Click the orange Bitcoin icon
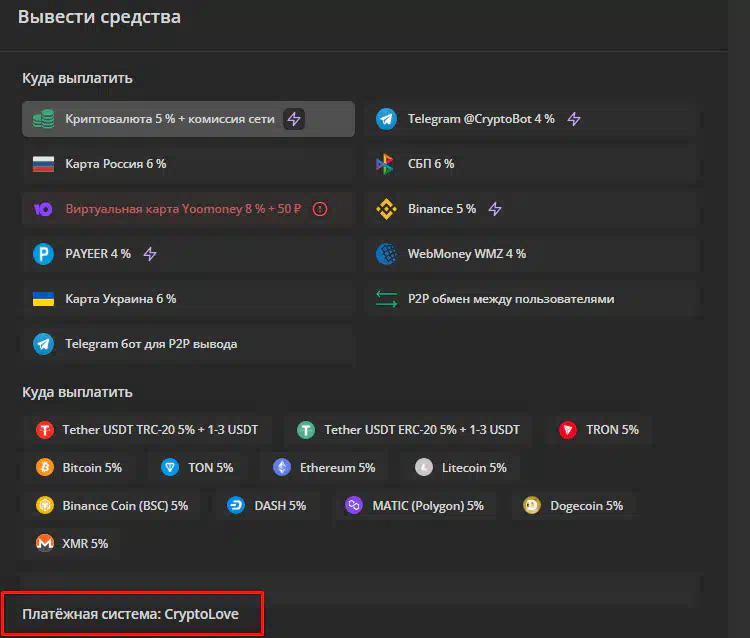 click(45, 467)
